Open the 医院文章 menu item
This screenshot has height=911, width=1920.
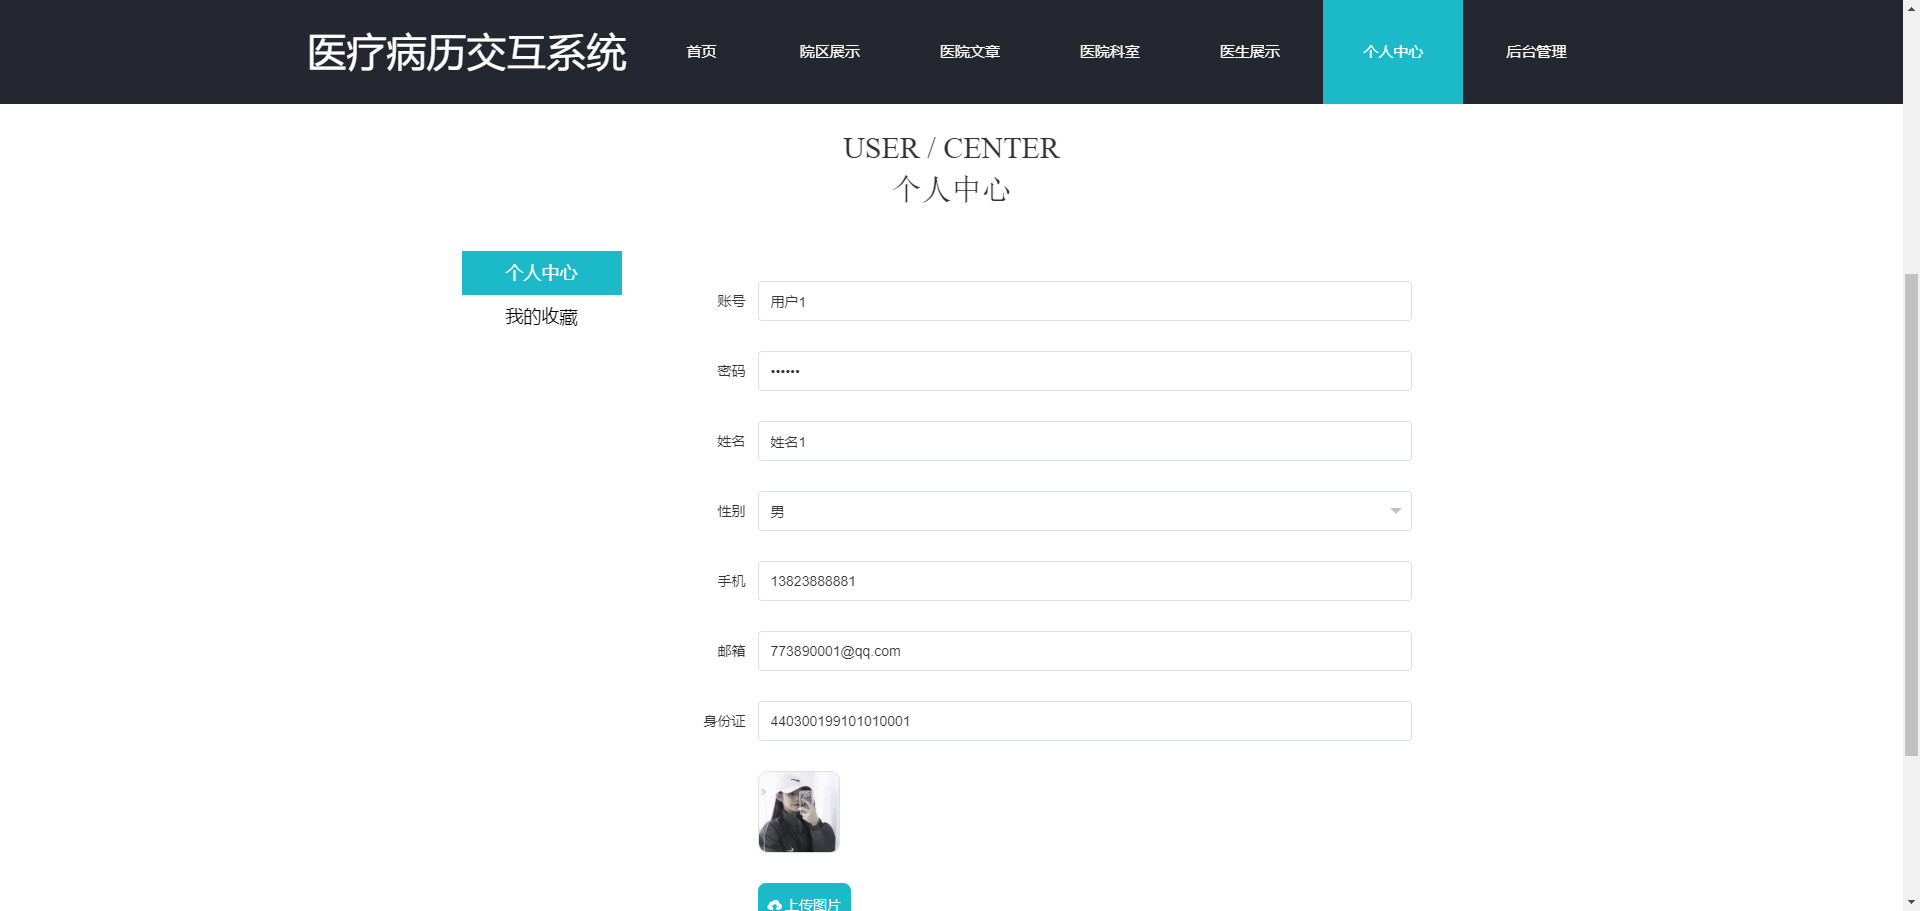click(x=969, y=52)
